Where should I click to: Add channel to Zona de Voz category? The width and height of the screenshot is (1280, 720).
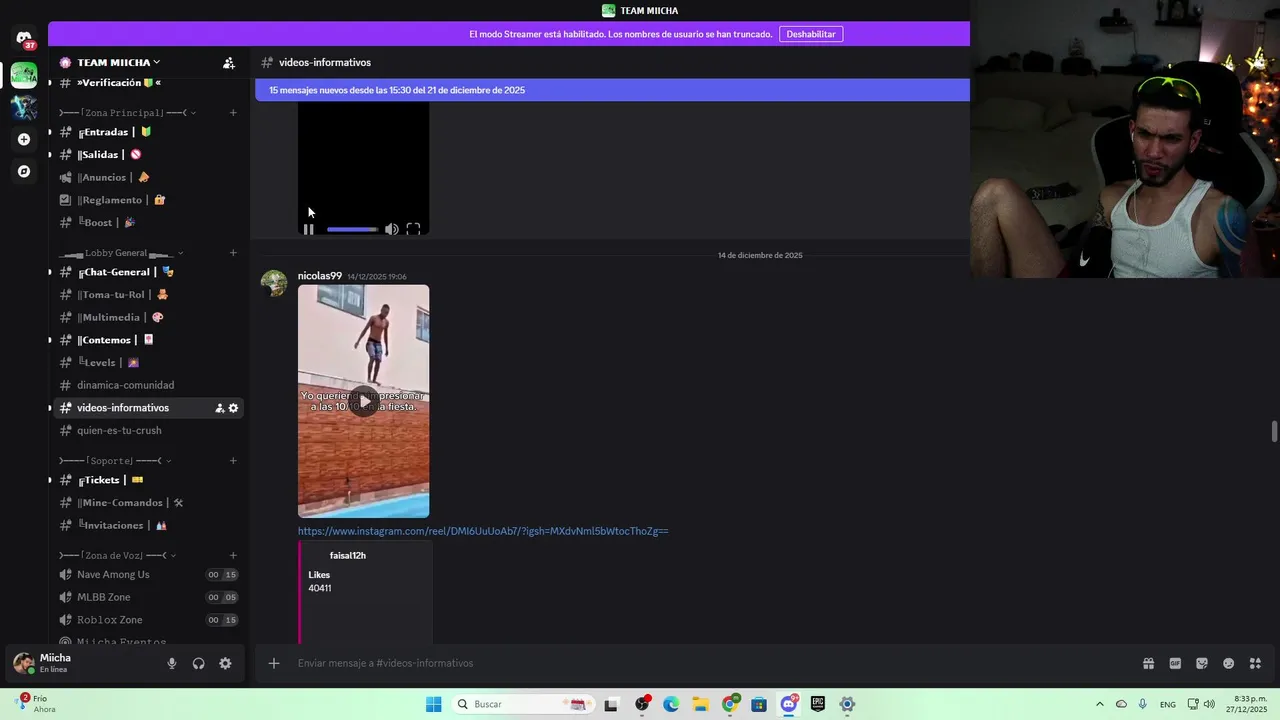pos(233,555)
